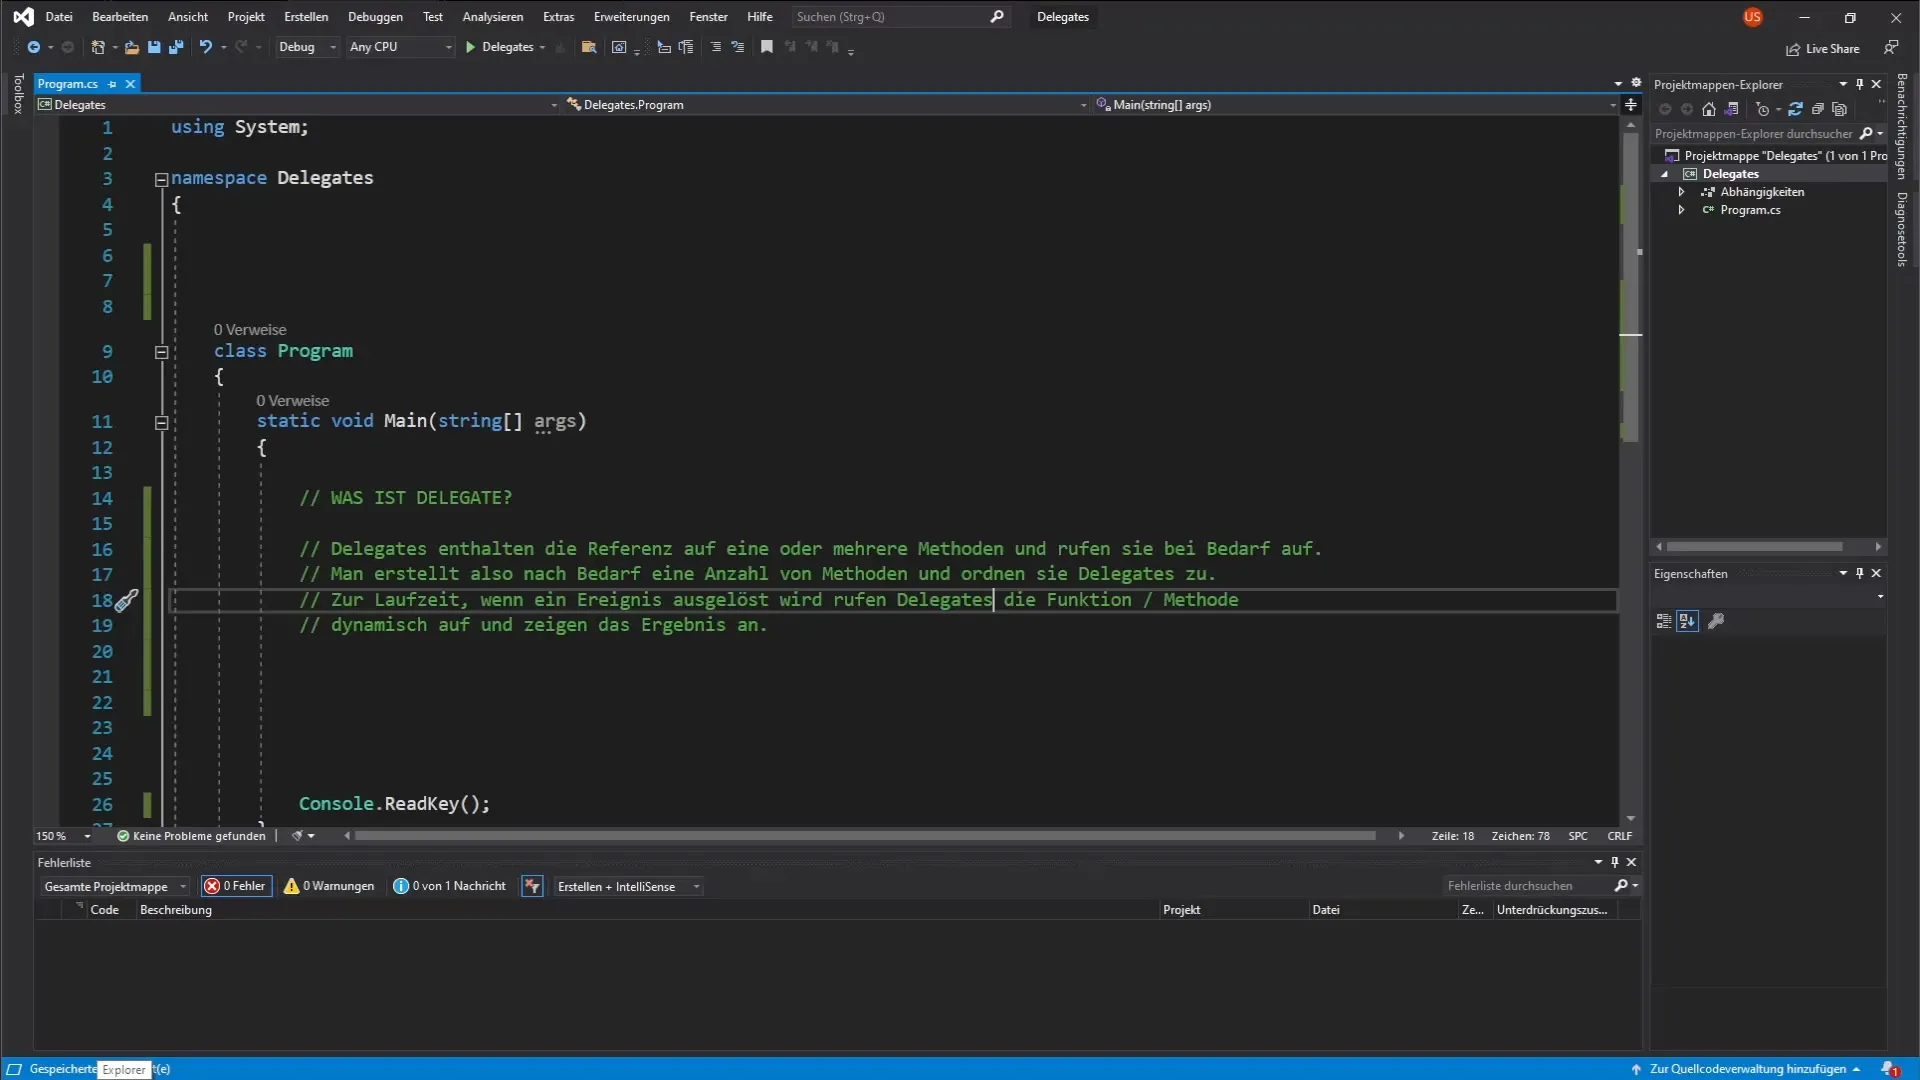
Task: Open the Debuggen menu
Action: click(x=375, y=17)
